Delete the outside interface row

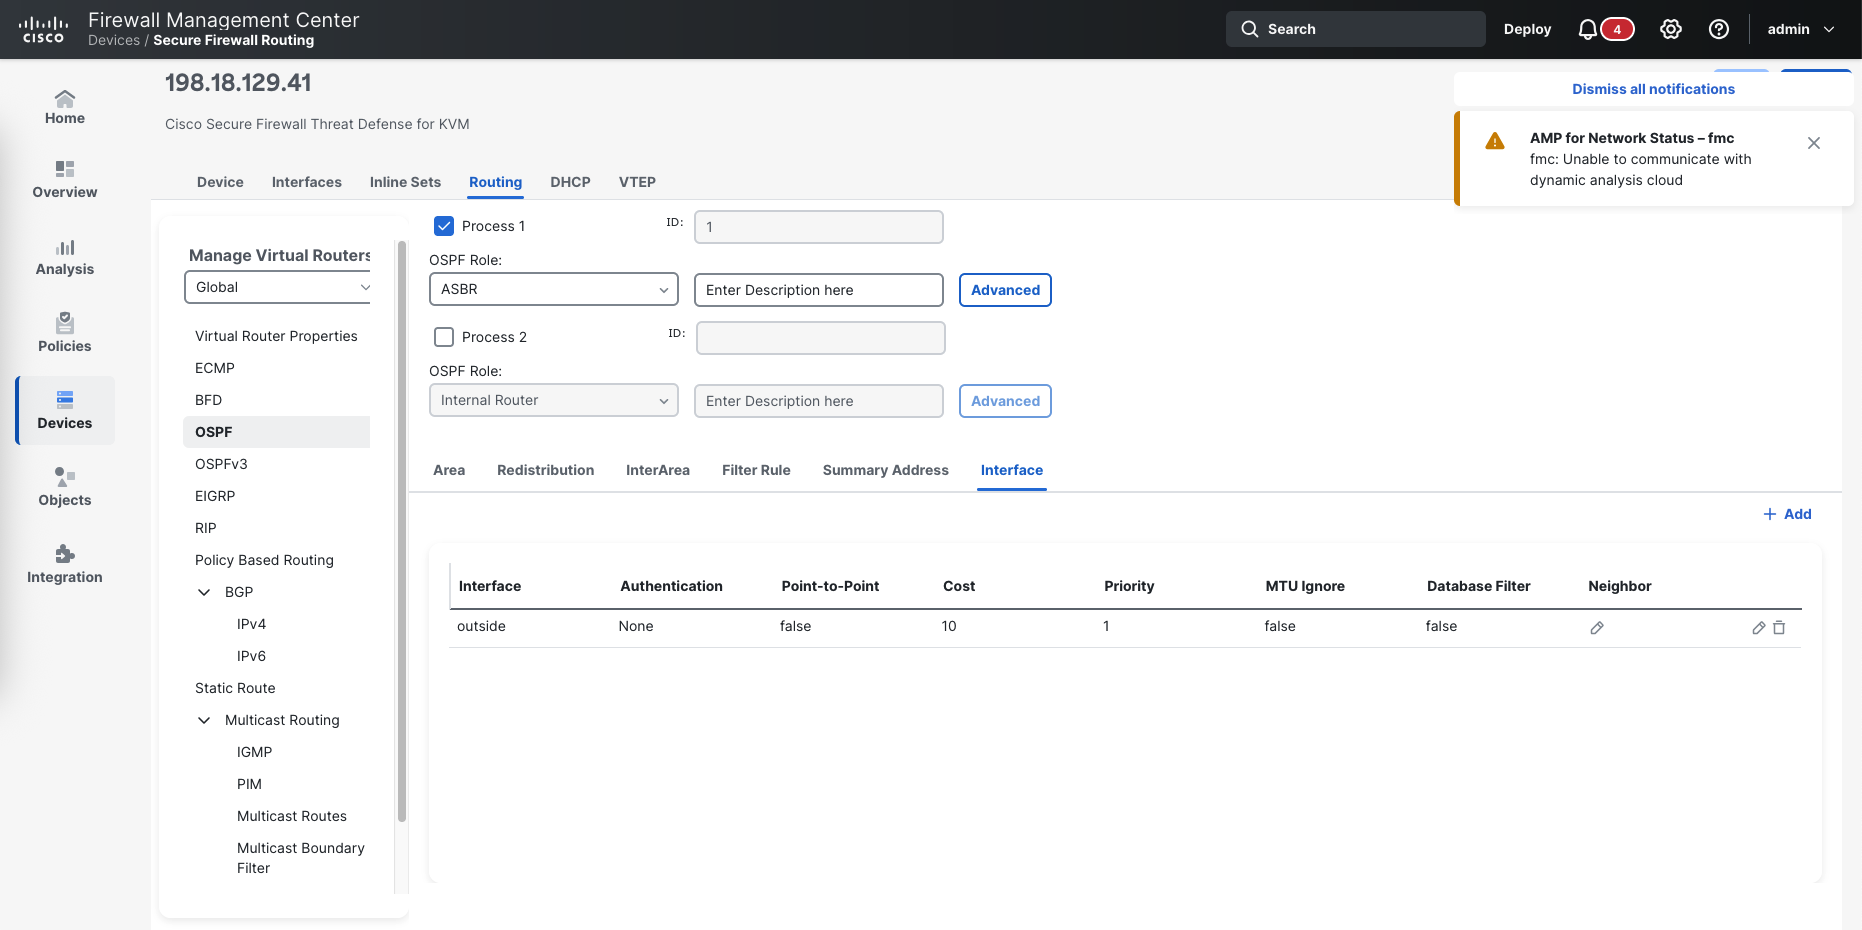coord(1779,628)
